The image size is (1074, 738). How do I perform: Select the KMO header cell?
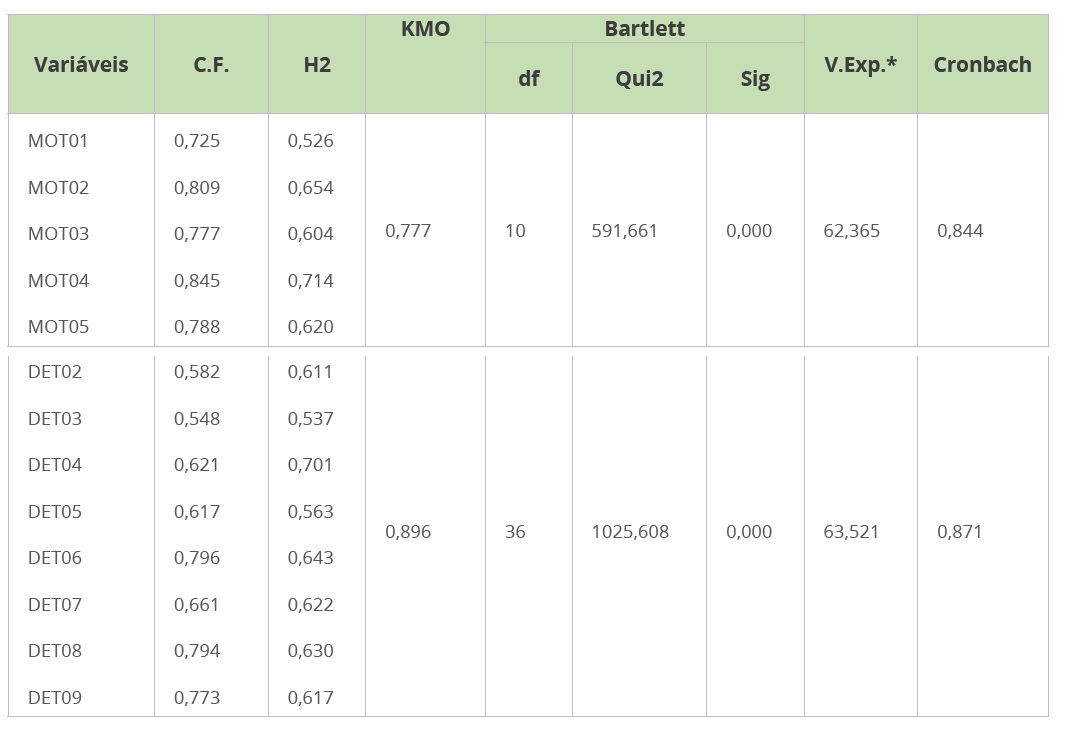coord(425,30)
